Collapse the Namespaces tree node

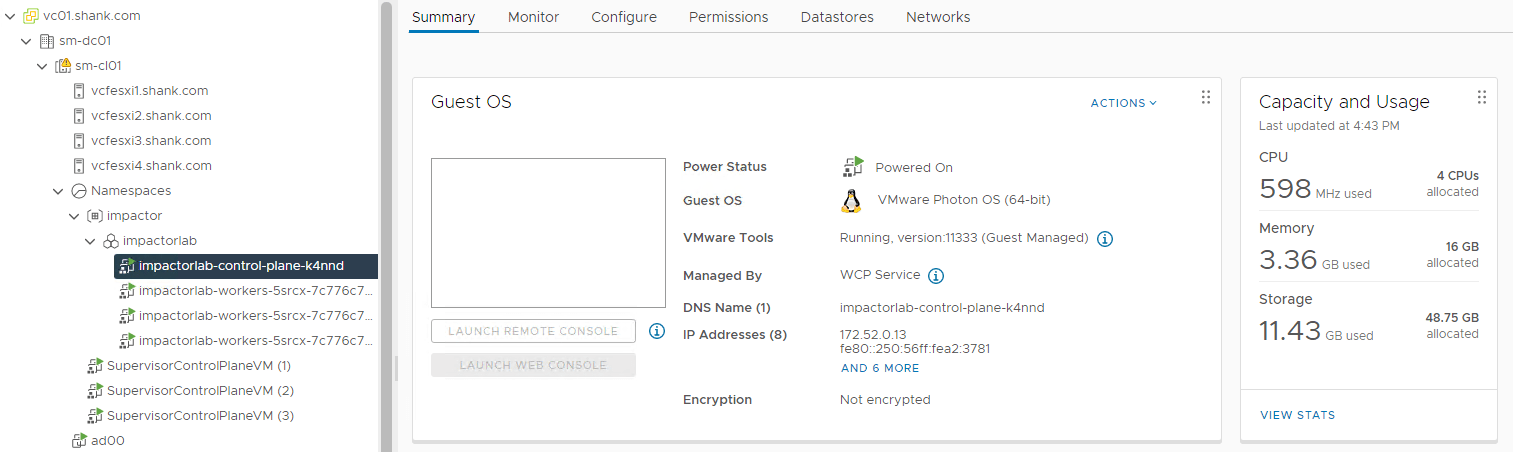pos(58,191)
